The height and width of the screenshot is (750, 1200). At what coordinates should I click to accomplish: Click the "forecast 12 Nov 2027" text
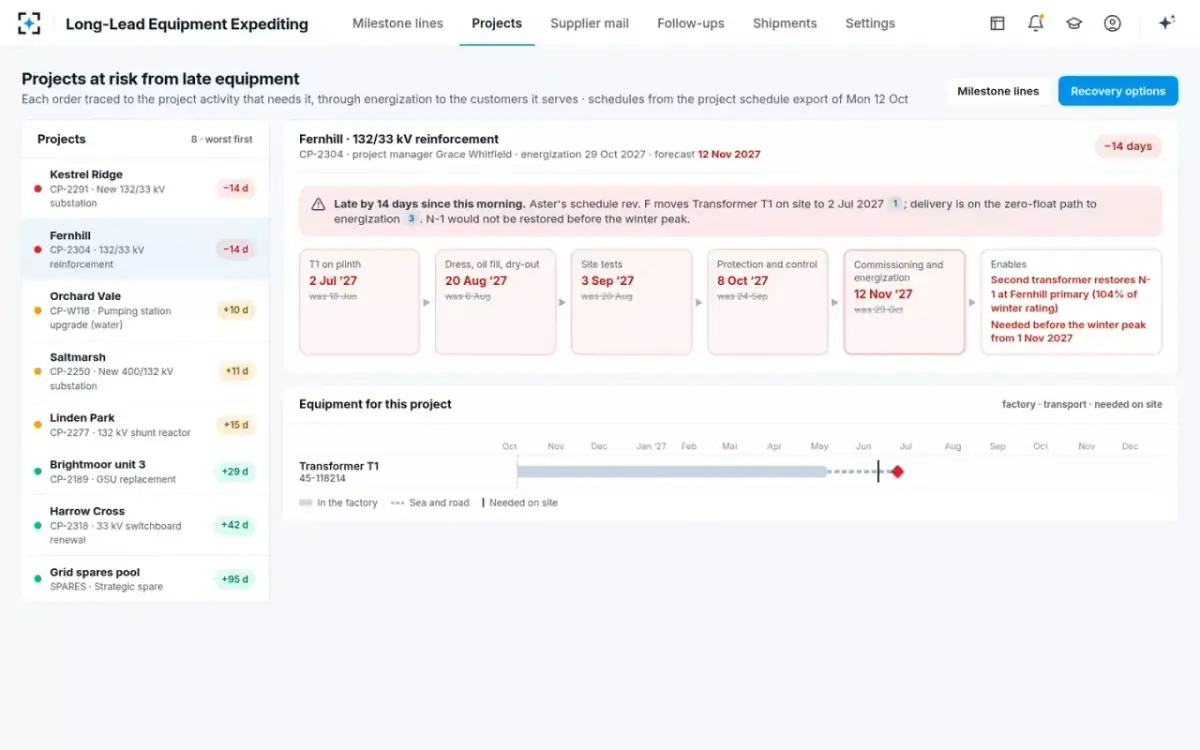pos(707,155)
